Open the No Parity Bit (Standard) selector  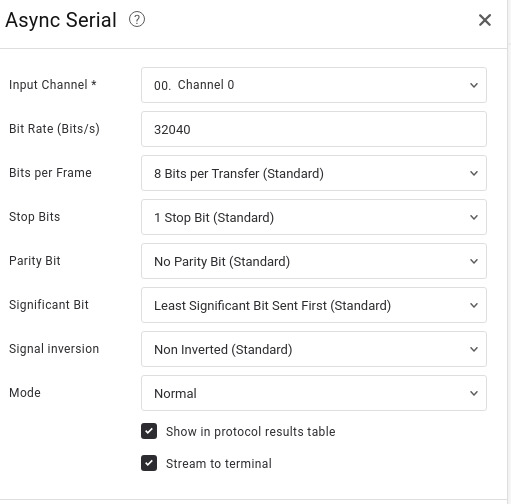pyautogui.click(x=314, y=261)
